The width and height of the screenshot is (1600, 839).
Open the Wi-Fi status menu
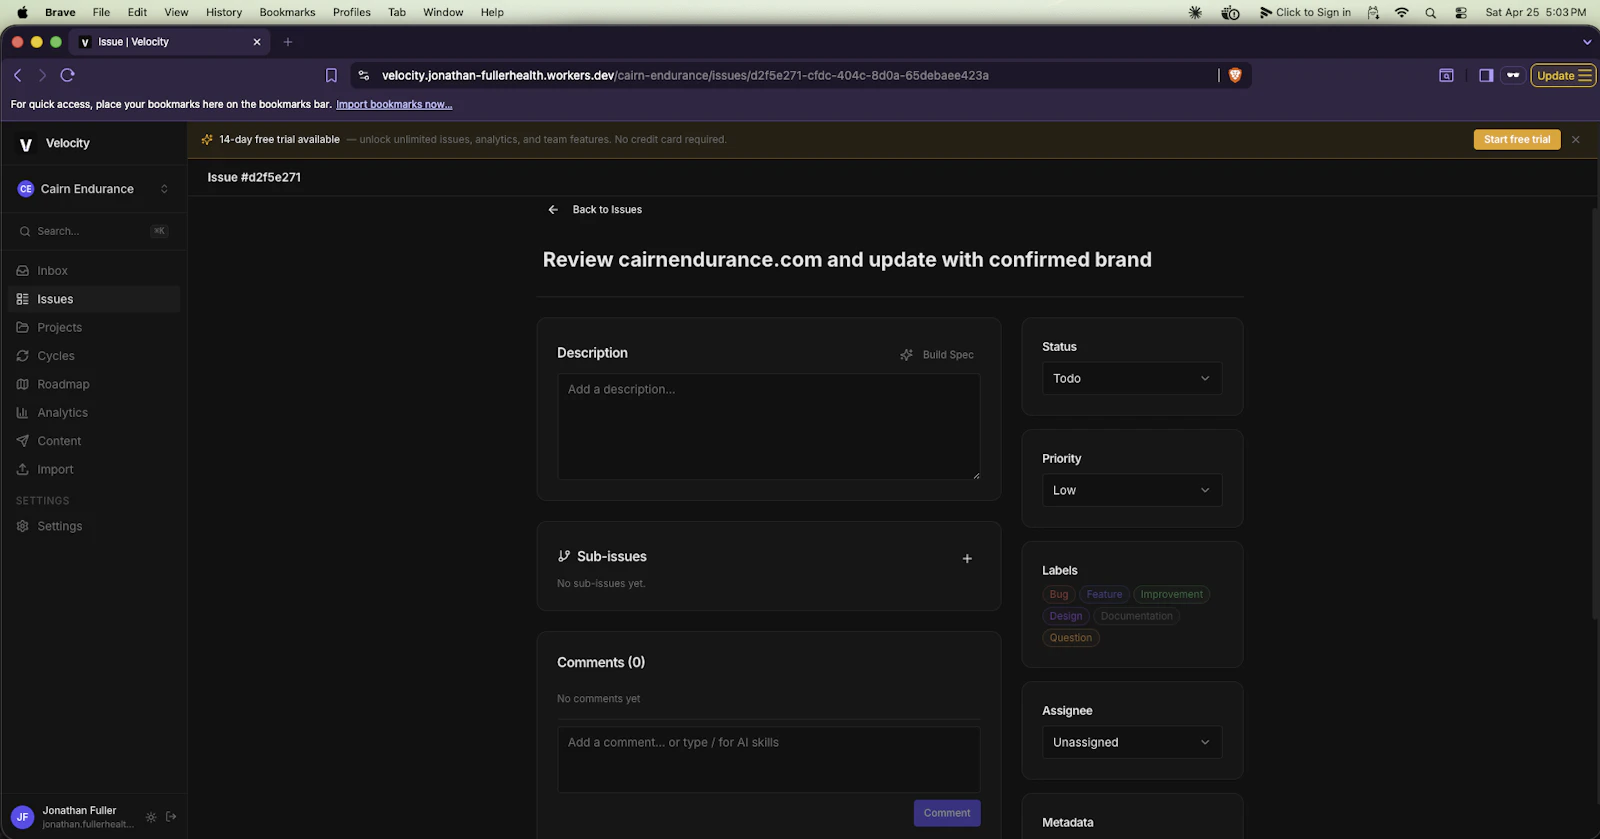tap(1402, 12)
